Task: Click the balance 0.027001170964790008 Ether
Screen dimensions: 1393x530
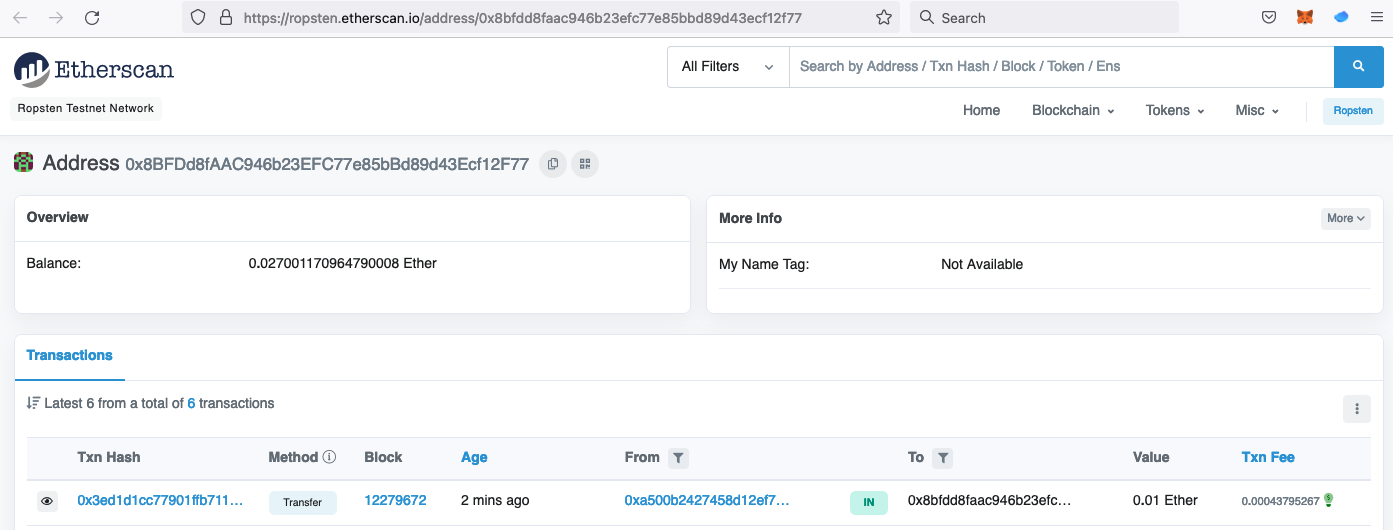Action: (x=343, y=263)
